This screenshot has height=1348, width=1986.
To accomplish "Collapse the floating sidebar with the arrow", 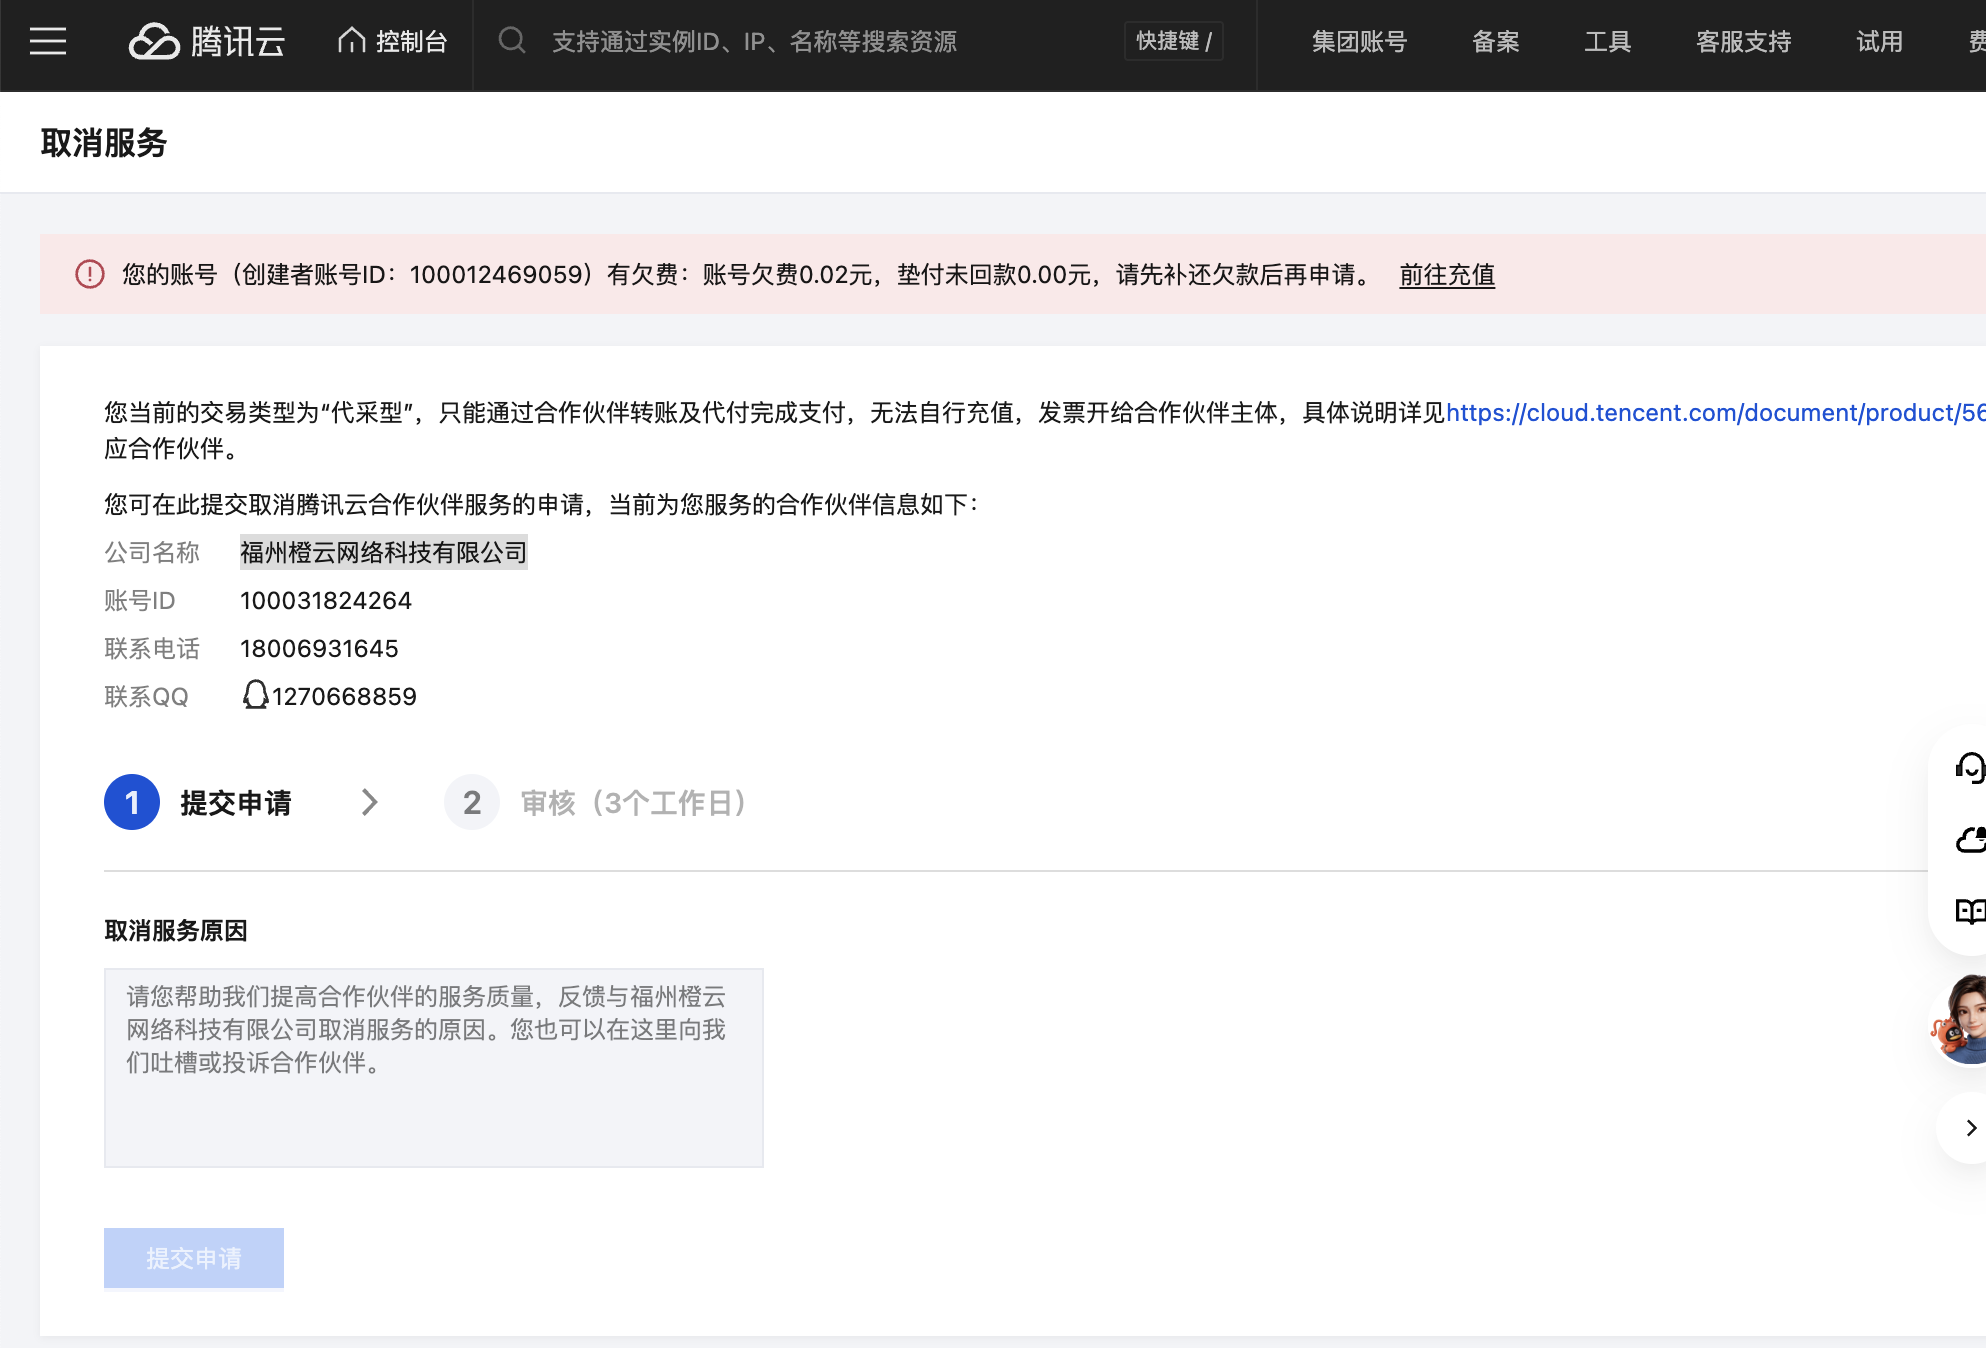I will [1970, 1128].
